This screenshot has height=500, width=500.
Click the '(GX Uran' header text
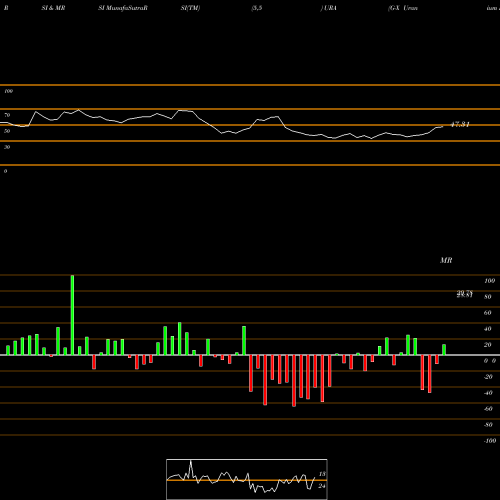coord(403,8)
